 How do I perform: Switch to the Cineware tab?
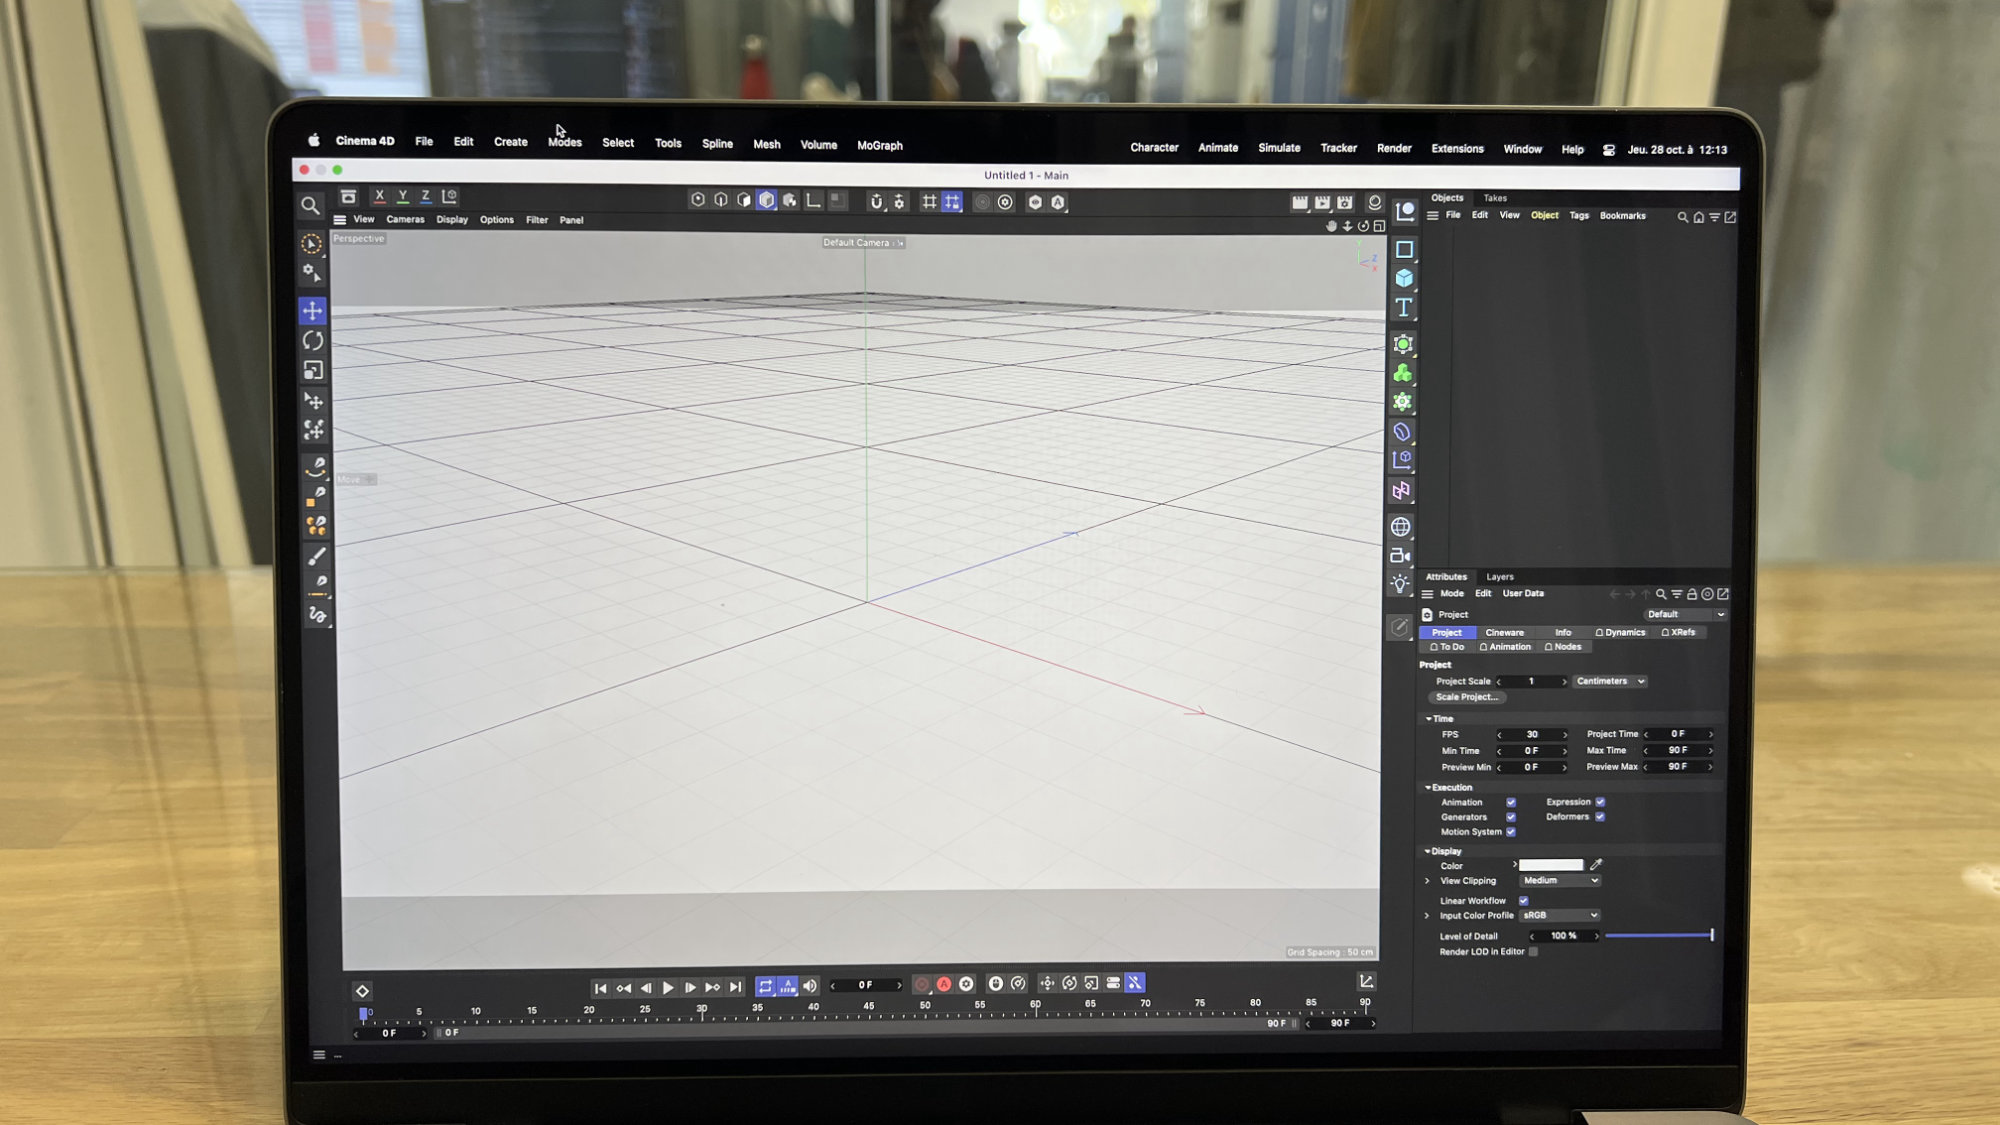pyautogui.click(x=1504, y=633)
